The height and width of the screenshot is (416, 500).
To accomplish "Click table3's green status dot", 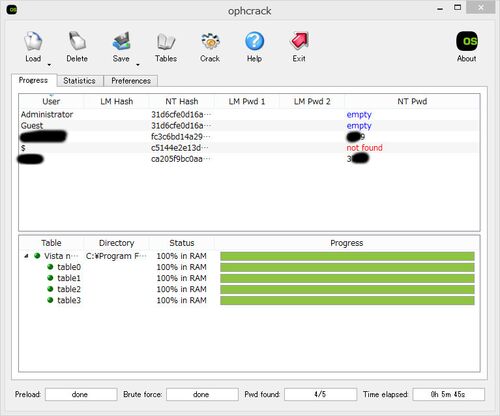I will [50, 300].
